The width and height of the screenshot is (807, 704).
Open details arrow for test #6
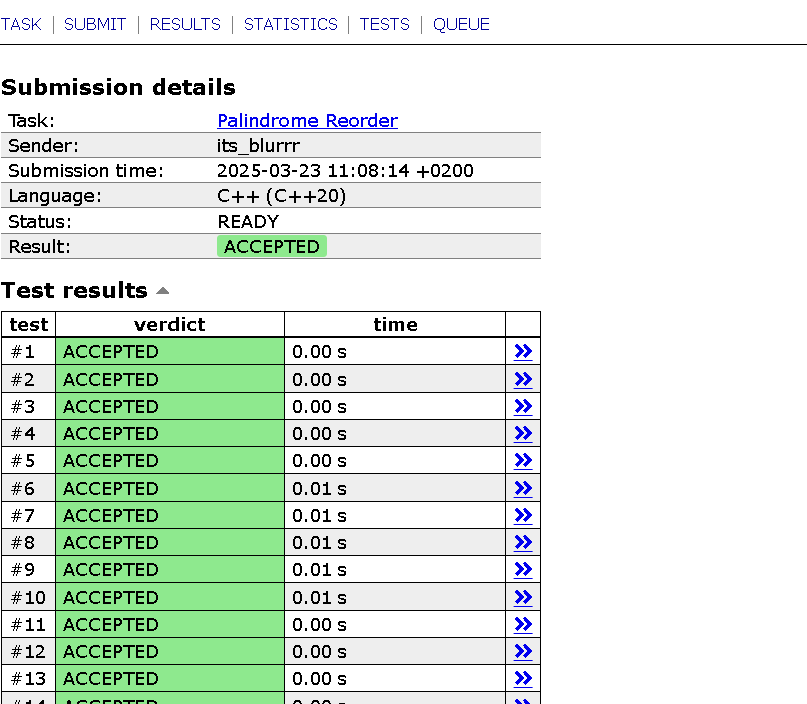coord(523,488)
